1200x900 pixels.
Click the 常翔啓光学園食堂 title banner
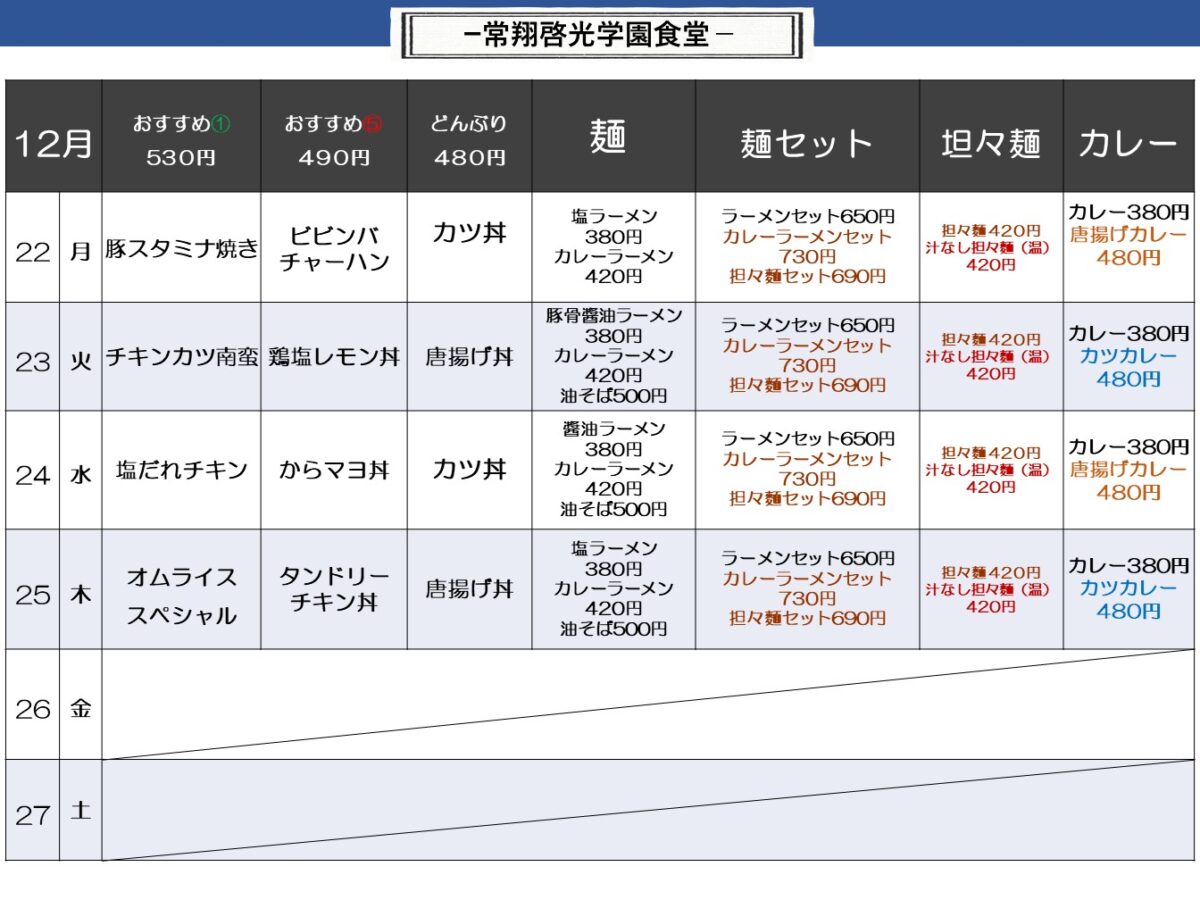601,35
